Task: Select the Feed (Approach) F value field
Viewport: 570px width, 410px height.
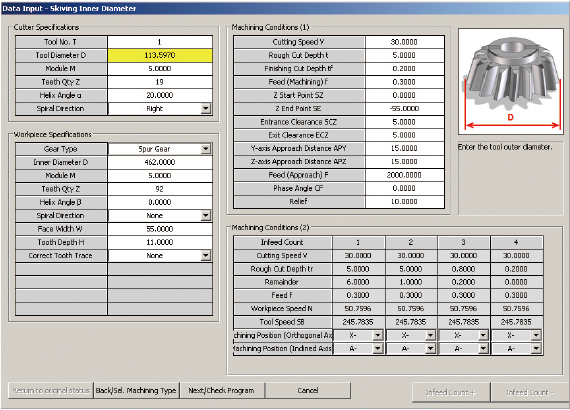Action: (405, 175)
